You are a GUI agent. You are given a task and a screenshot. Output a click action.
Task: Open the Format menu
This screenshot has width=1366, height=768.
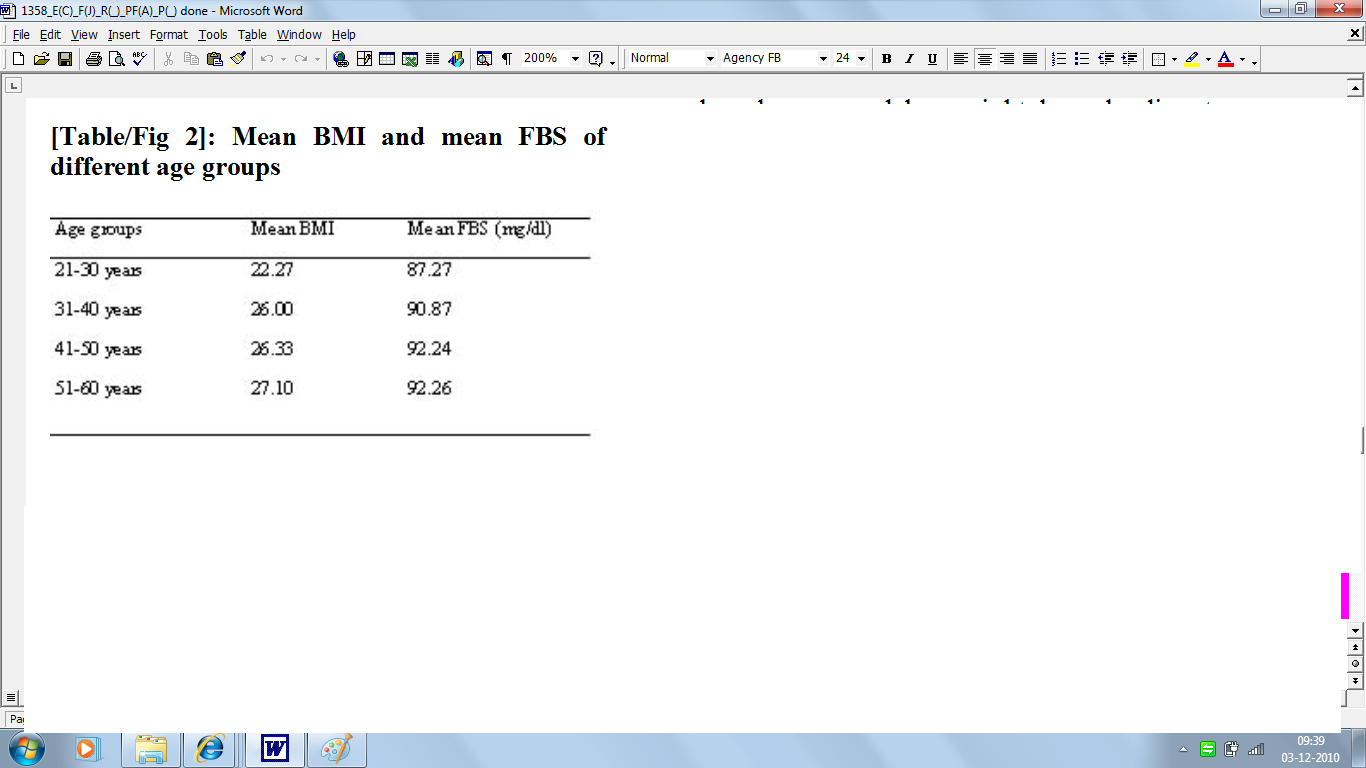(168, 35)
